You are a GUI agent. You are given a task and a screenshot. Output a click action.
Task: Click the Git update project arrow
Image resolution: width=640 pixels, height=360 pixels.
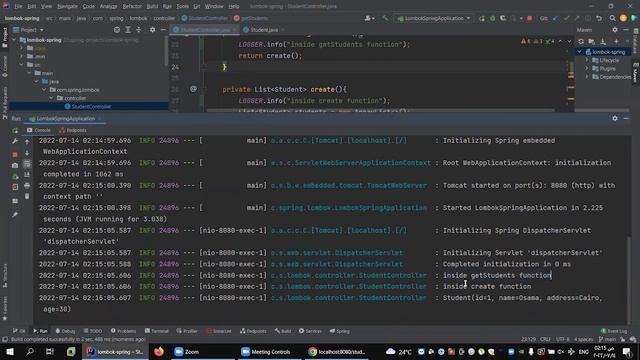(555, 18)
